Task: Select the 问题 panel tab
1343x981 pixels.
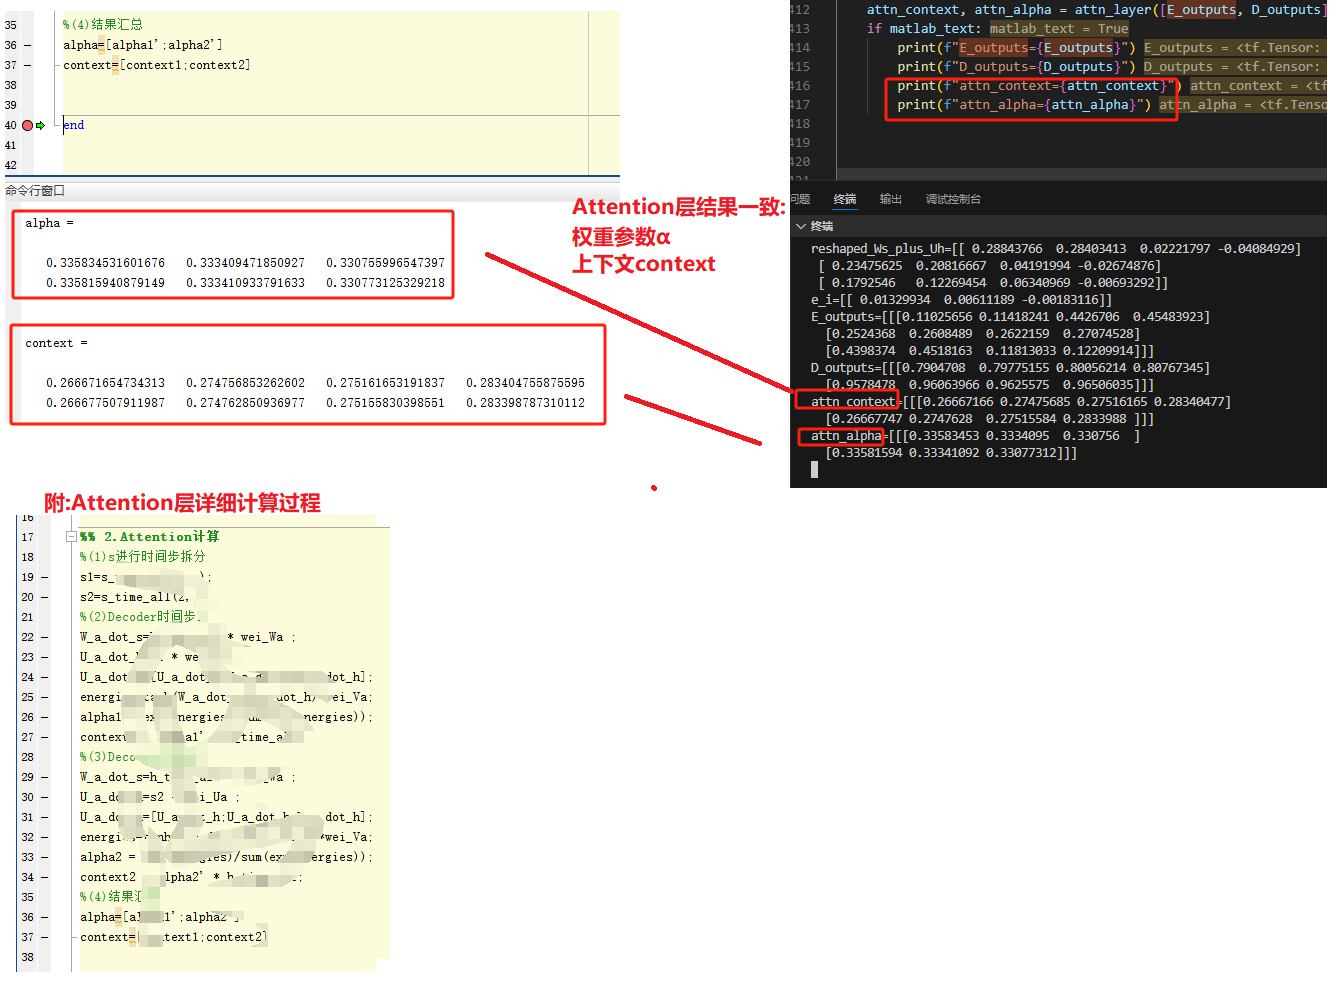Action: tap(800, 198)
